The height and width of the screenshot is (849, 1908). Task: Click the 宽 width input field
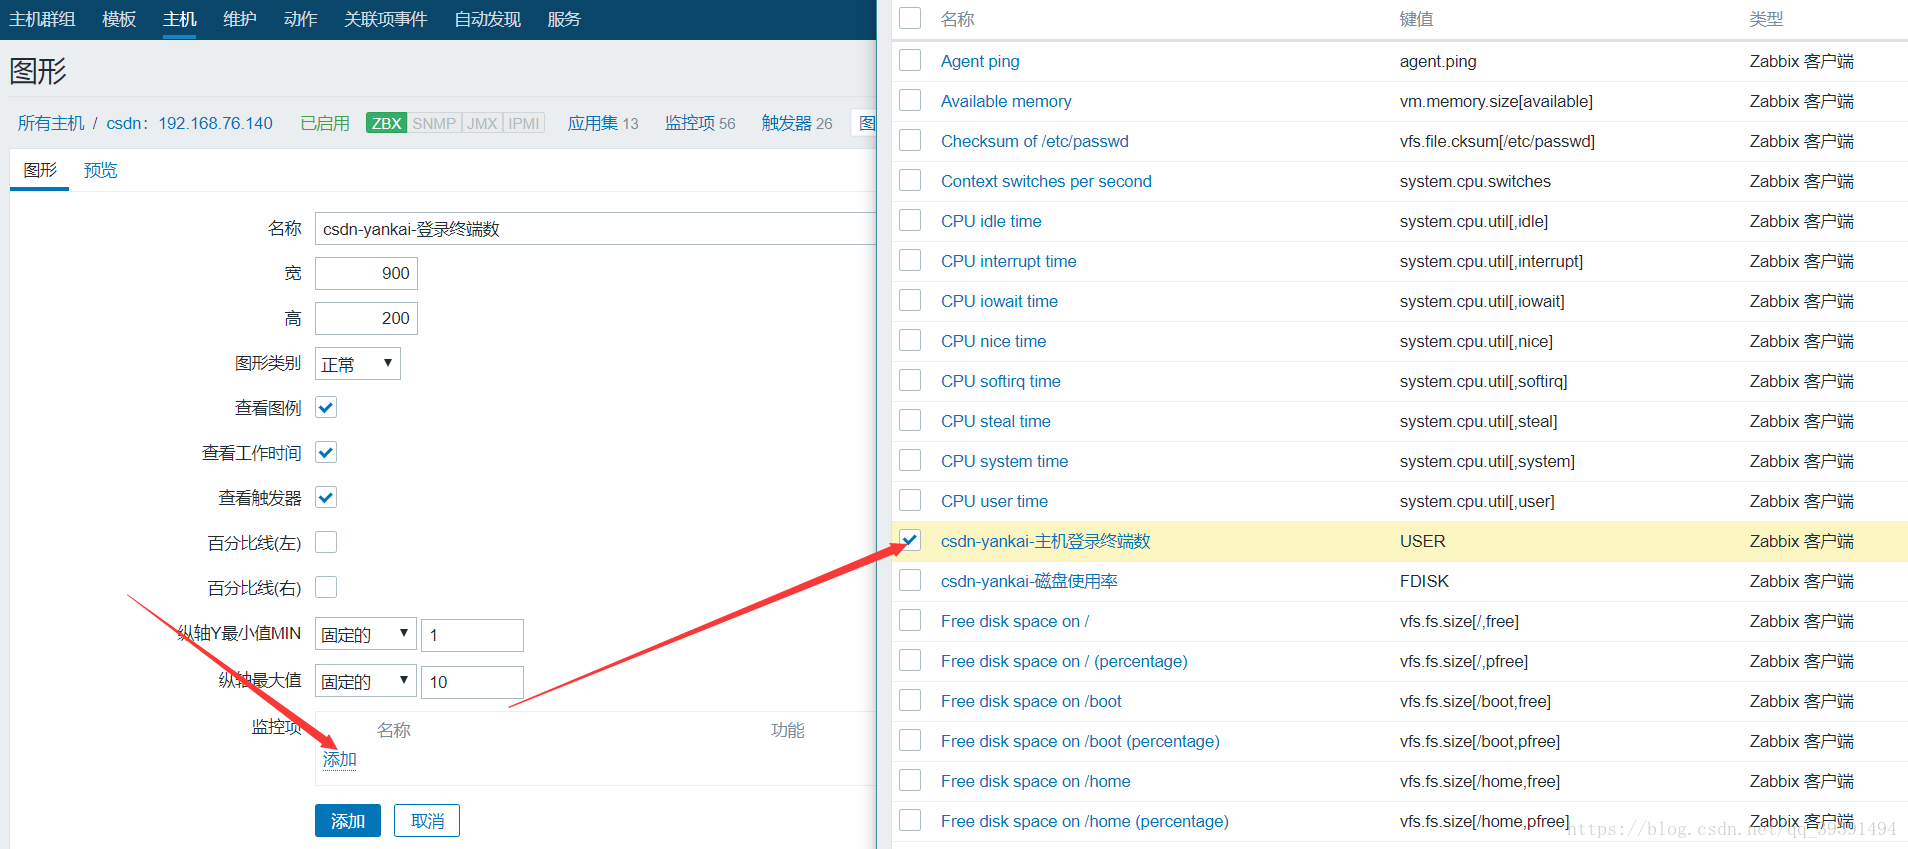pyautogui.click(x=366, y=273)
